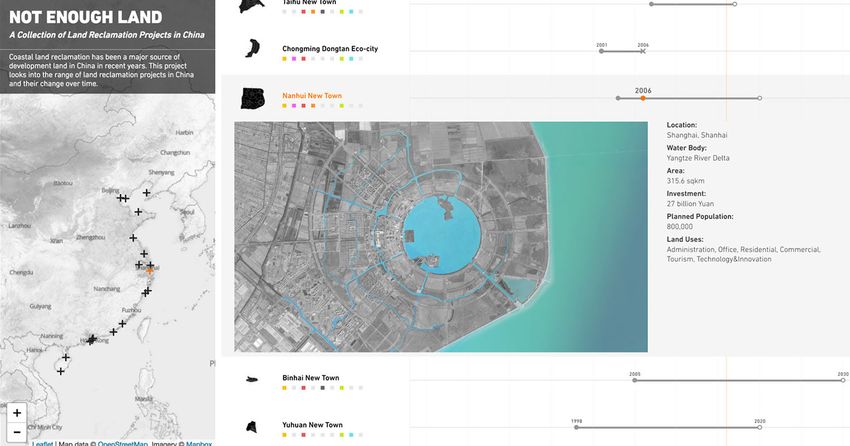Open the OpenStreetMap attribution link
The height and width of the screenshot is (446, 850).
point(123,443)
